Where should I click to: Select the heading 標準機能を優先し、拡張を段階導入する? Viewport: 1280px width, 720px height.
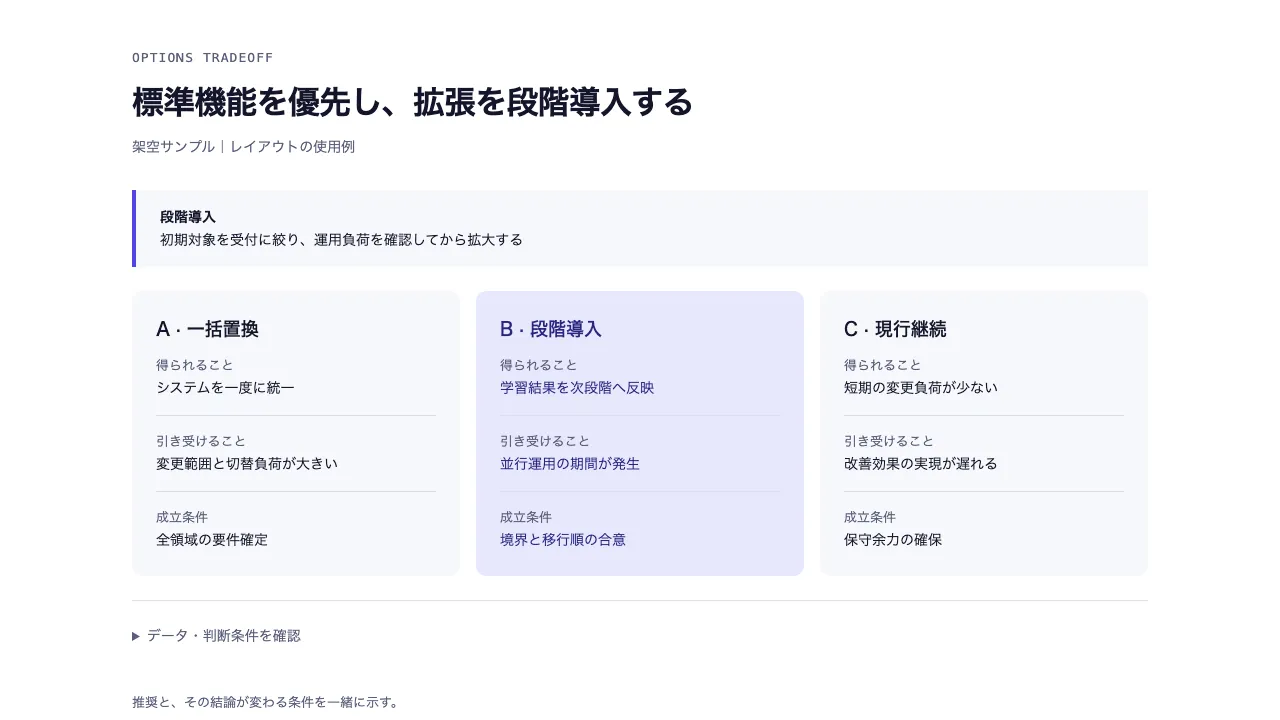[412, 102]
